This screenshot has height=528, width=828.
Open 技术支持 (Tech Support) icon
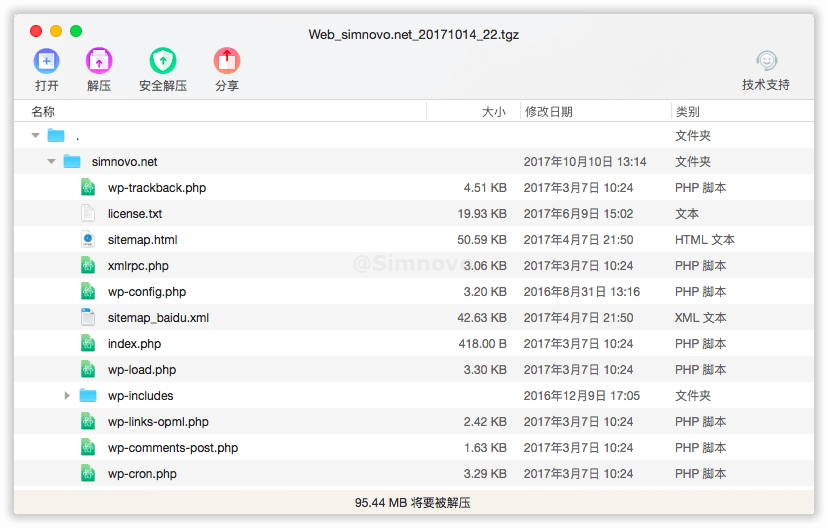pyautogui.click(x=766, y=61)
